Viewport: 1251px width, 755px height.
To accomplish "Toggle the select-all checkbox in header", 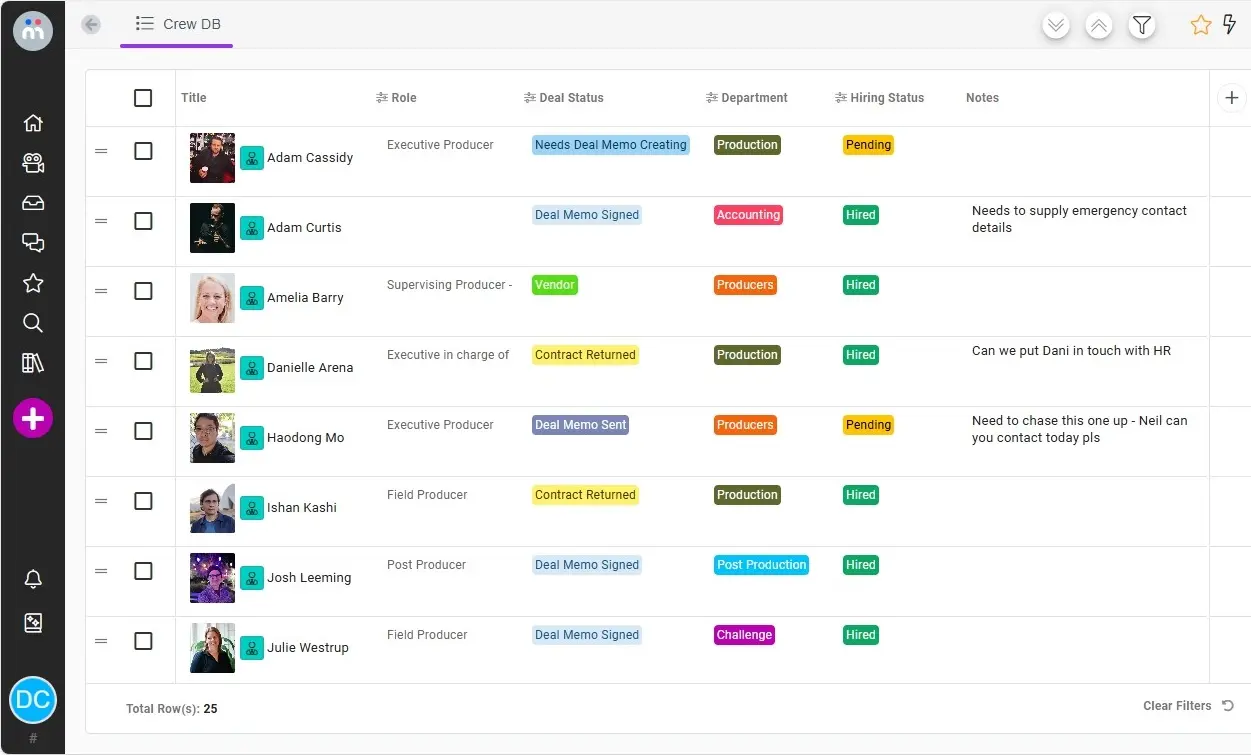I will (x=143, y=98).
